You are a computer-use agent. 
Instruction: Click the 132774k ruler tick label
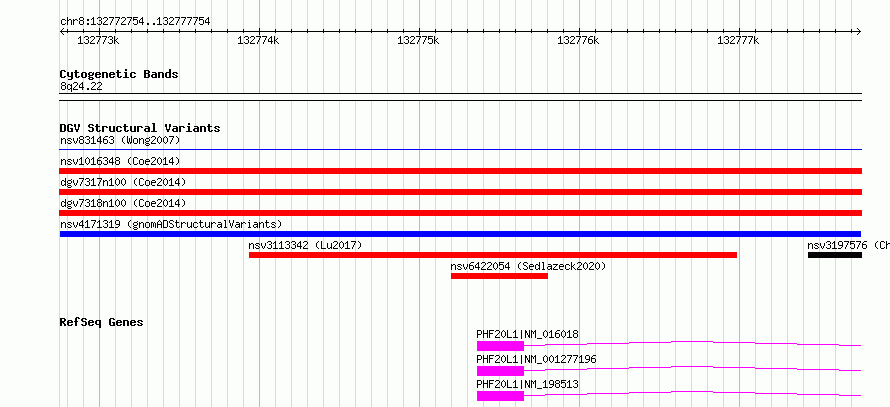click(258, 40)
